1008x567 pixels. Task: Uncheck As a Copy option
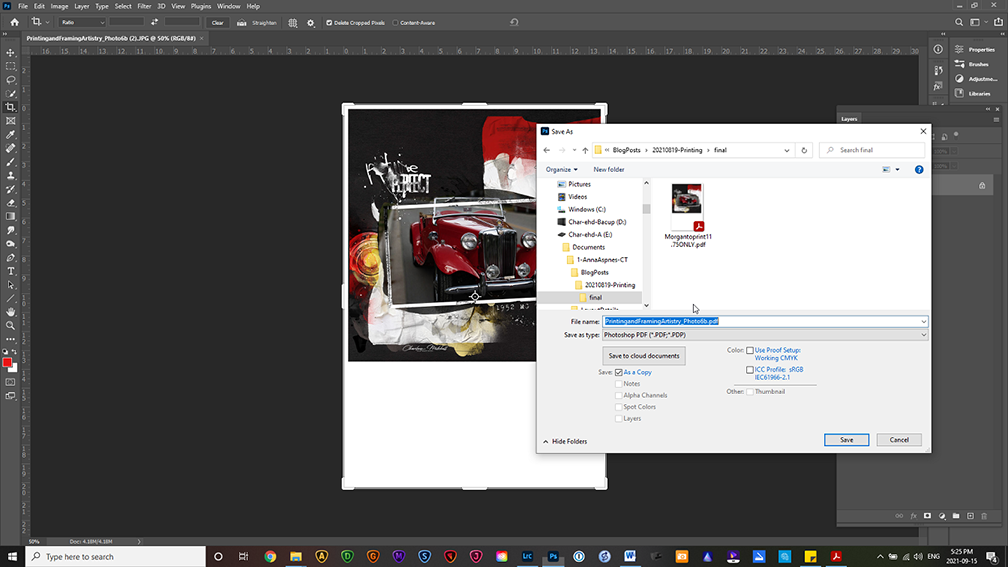click(x=618, y=372)
